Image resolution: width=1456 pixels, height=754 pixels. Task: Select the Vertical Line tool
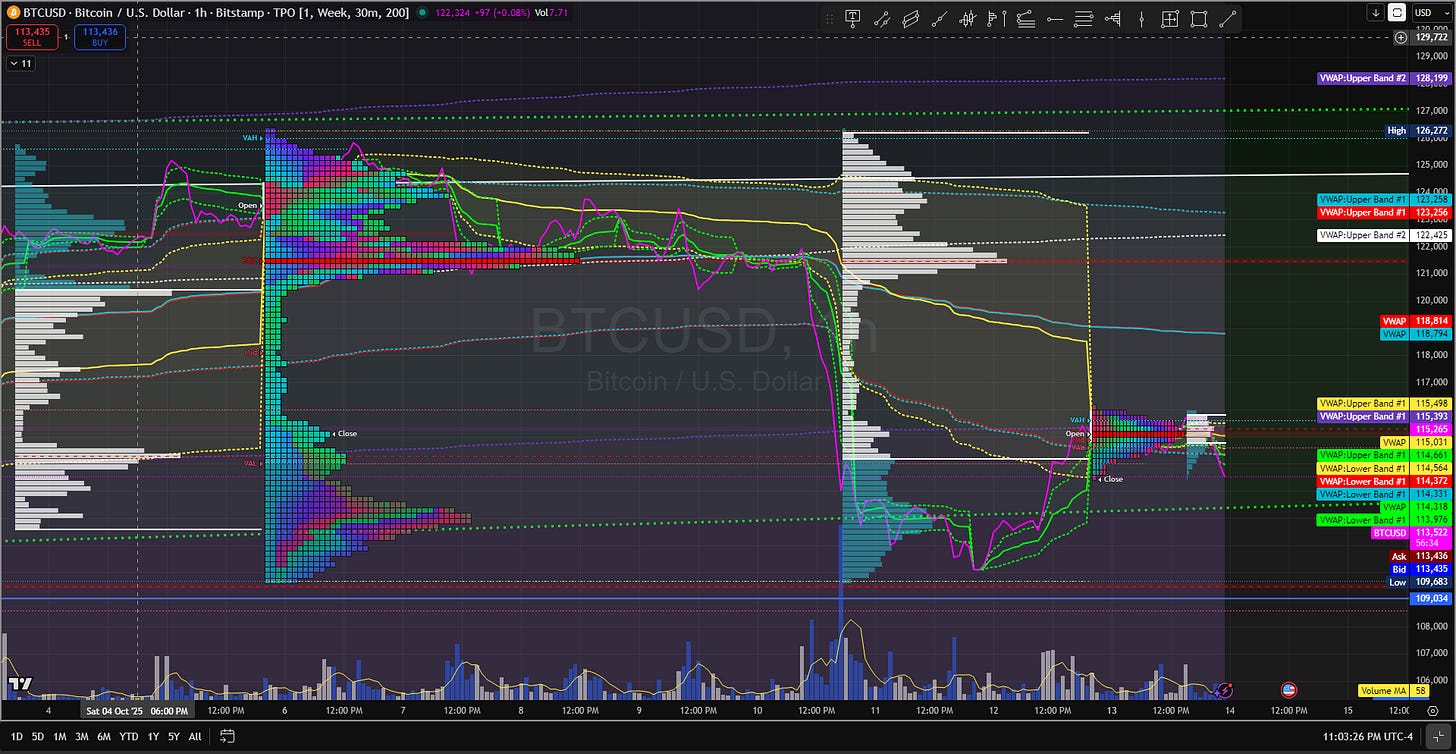1141,18
